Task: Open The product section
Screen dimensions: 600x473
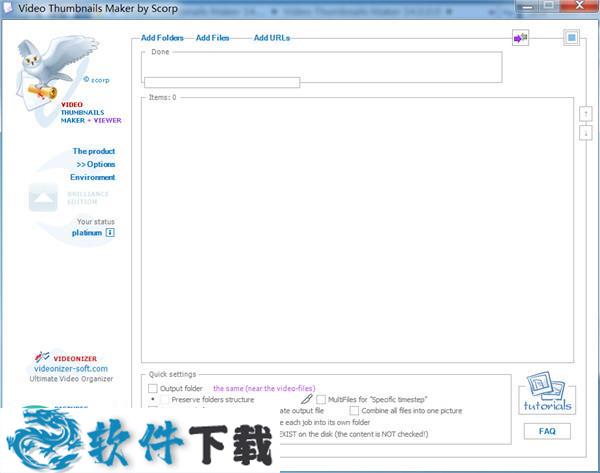Action: [x=94, y=151]
